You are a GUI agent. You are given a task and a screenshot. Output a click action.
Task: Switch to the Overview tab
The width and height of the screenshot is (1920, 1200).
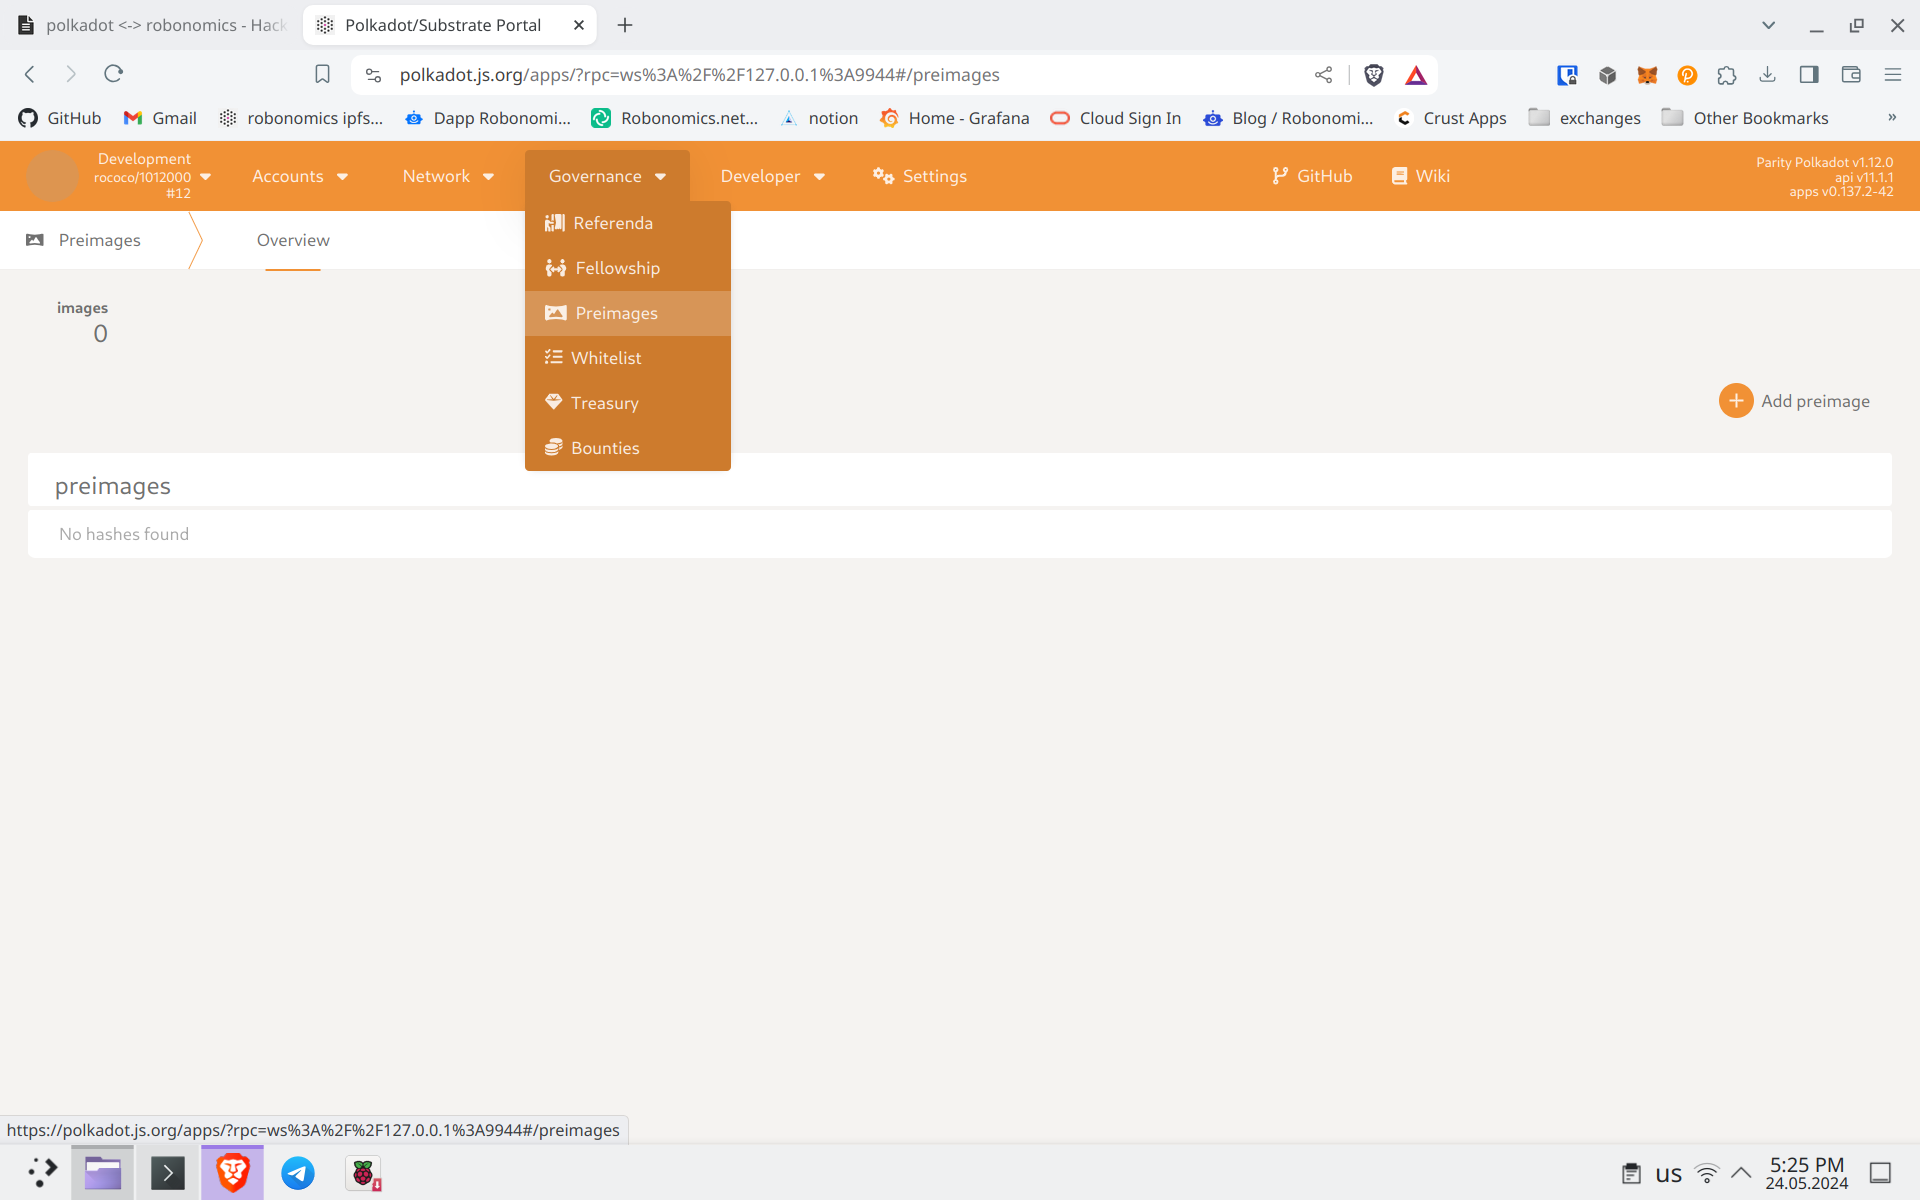pos(292,239)
